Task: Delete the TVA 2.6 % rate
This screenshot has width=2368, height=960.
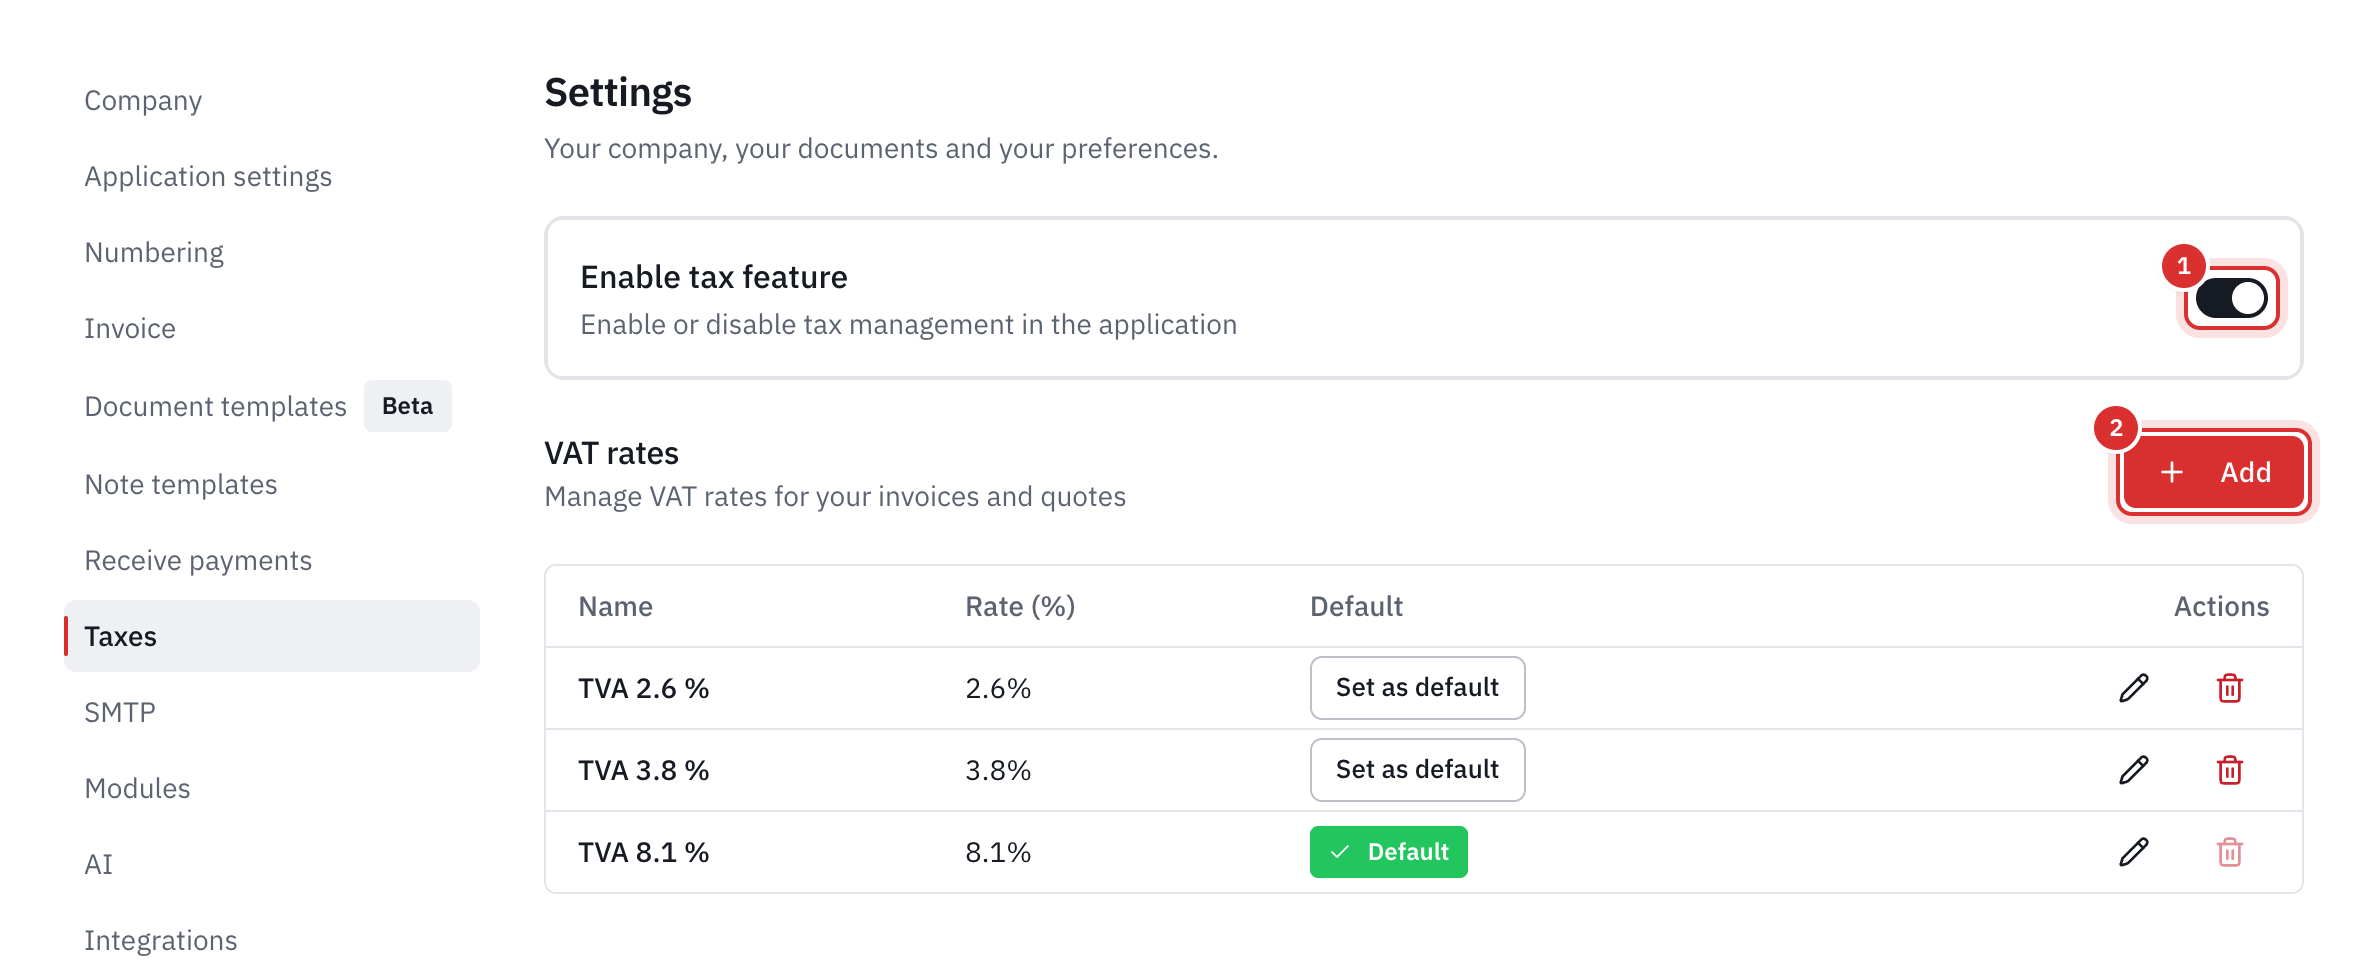Action: pyautogui.click(x=2229, y=688)
